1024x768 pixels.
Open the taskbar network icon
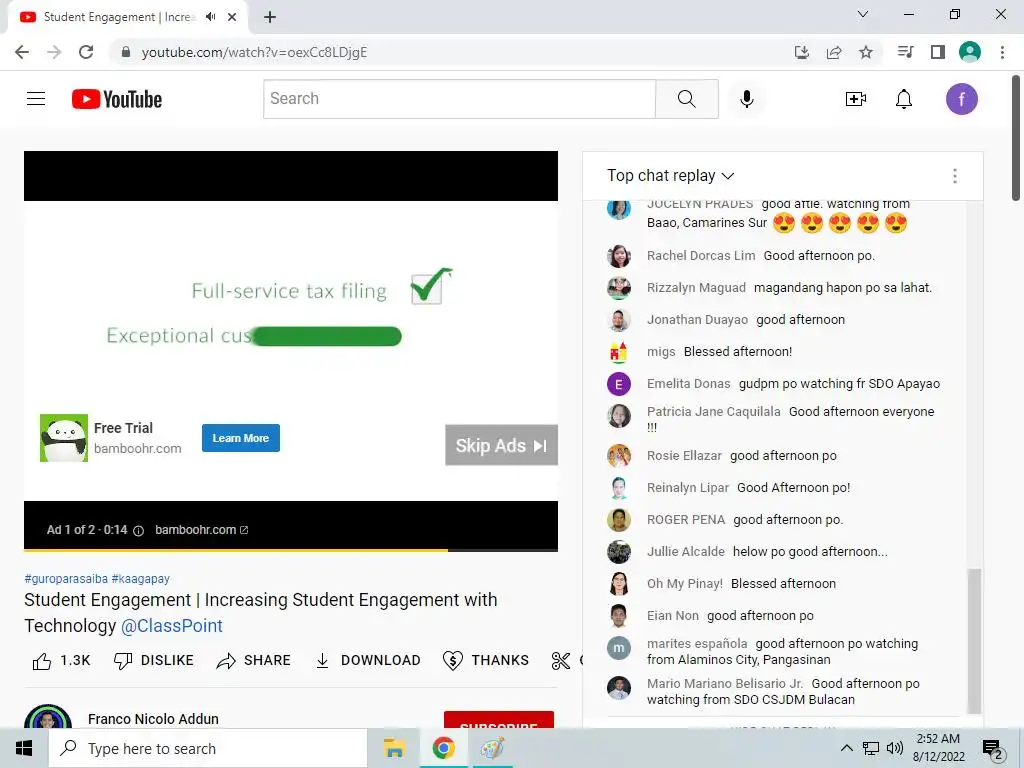(871, 748)
